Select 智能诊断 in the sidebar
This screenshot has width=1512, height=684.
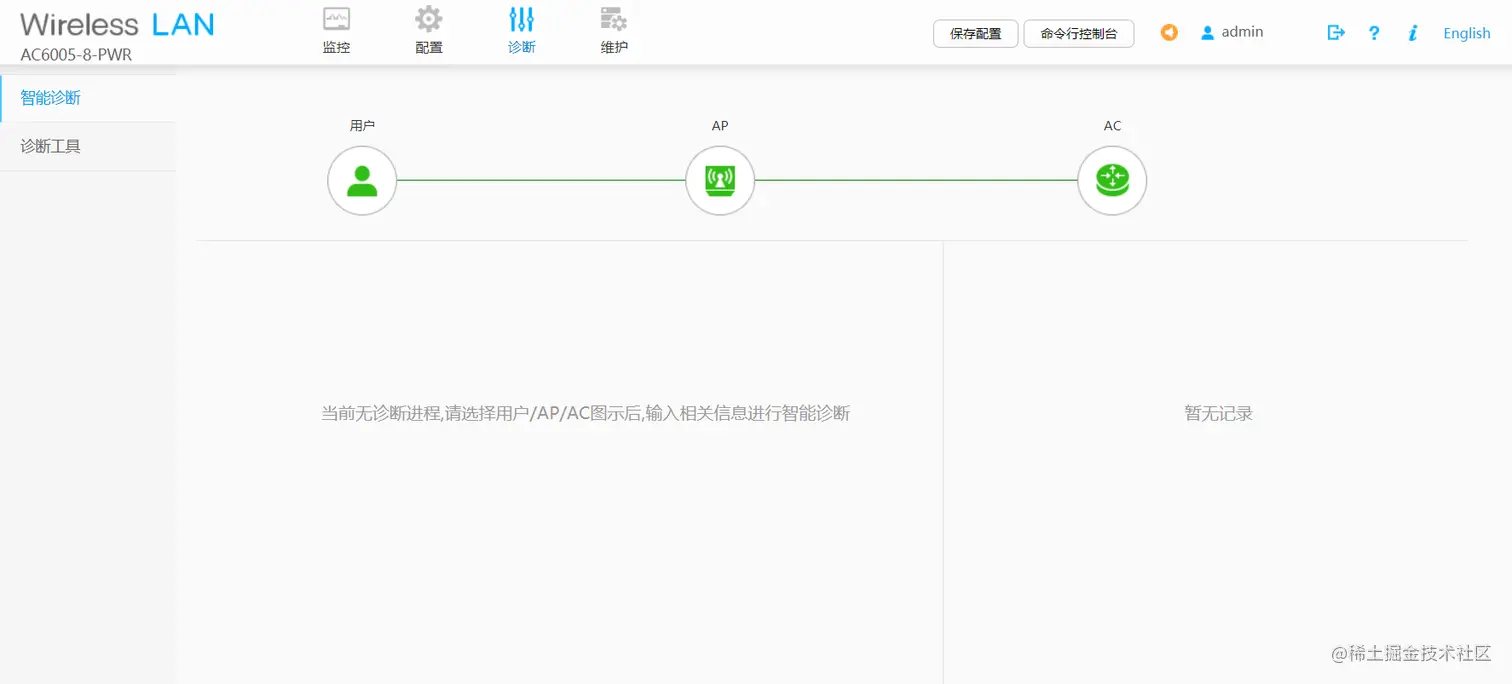[x=50, y=97]
